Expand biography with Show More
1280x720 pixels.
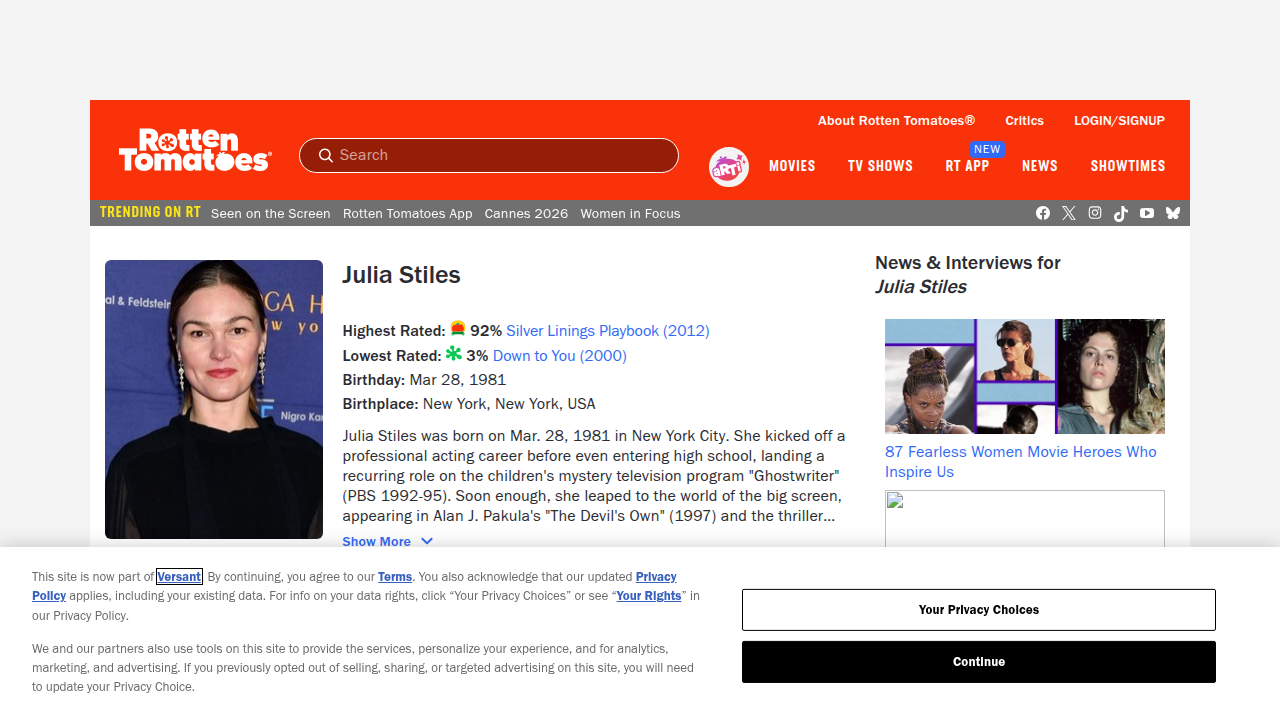point(388,541)
